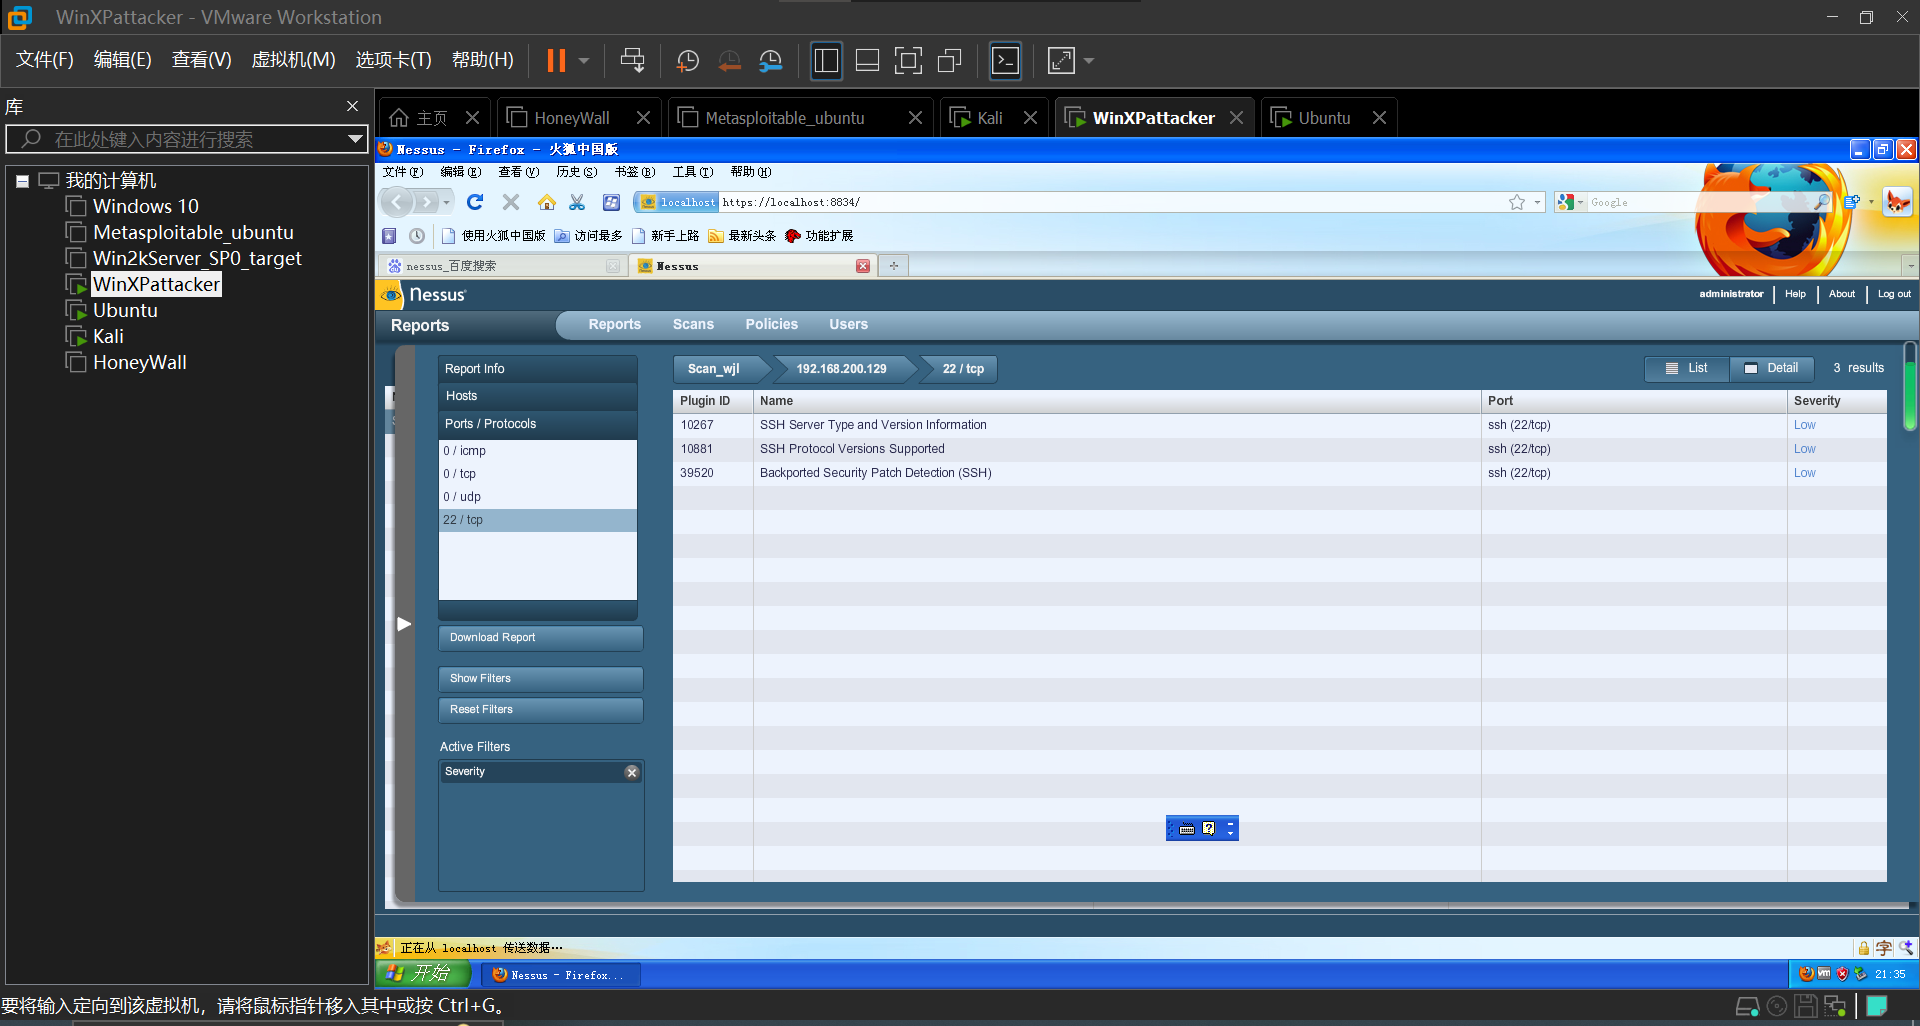Image resolution: width=1920 pixels, height=1026 pixels.
Task: Click the scissors icon in Firefox toolbar
Action: tap(577, 202)
